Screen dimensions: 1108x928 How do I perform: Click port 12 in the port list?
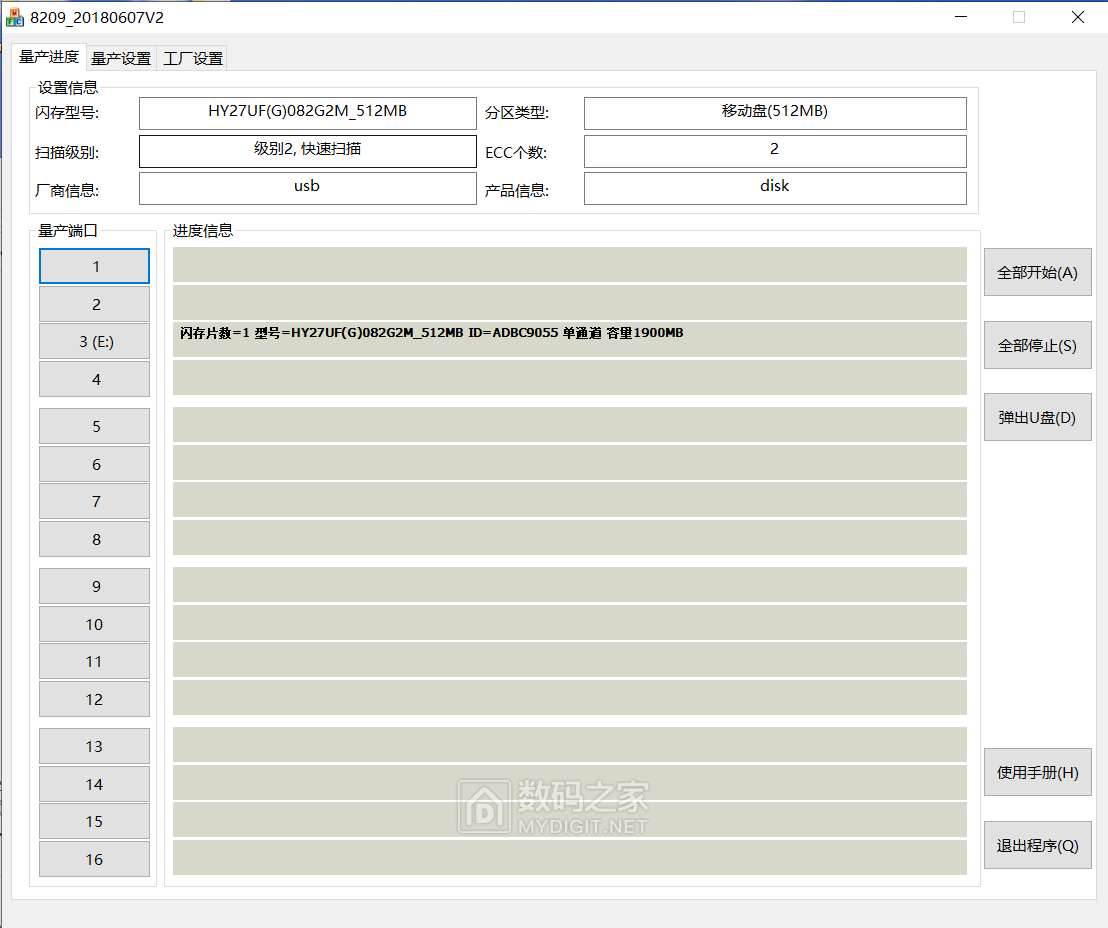pyautogui.click(x=94, y=698)
